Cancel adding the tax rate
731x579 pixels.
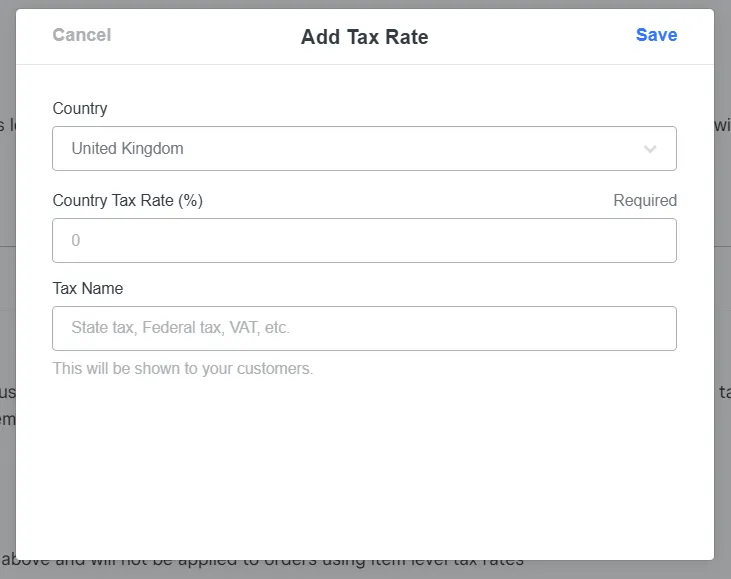(82, 35)
